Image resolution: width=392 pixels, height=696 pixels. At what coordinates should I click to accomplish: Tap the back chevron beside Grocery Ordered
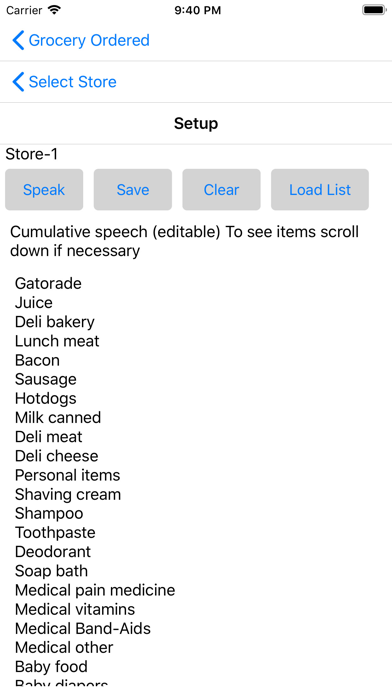tap(18, 40)
